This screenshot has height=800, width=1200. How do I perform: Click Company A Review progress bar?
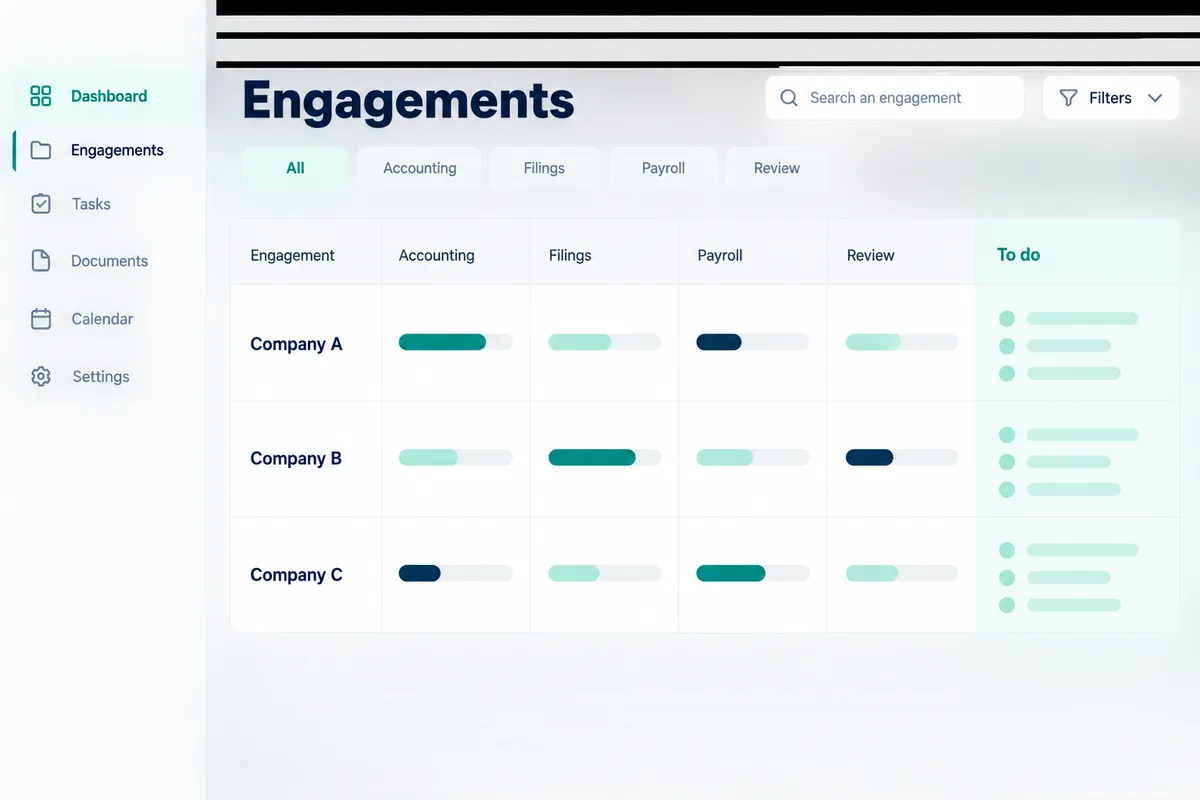pyautogui.click(x=902, y=342)
